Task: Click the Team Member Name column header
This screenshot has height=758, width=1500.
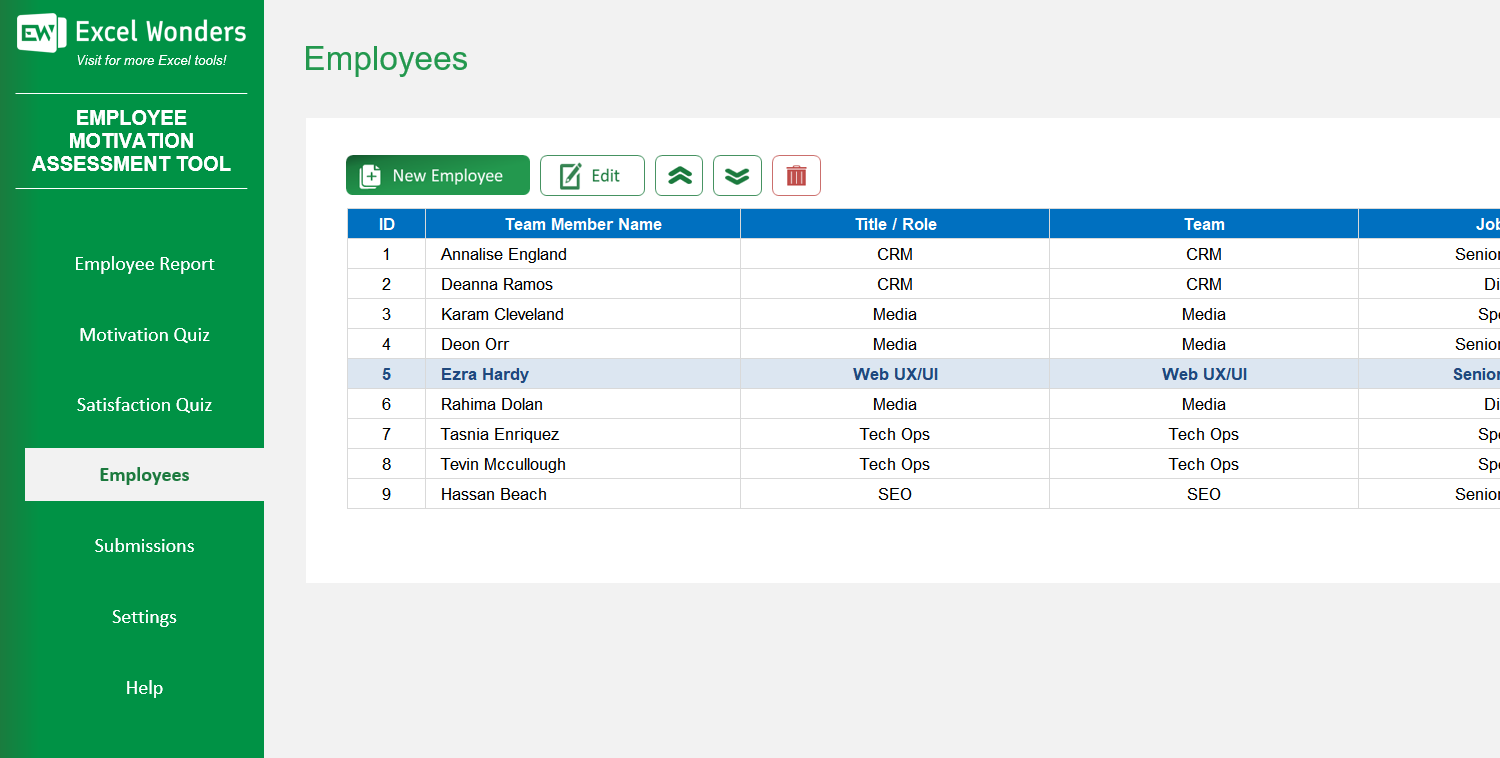Action: tap(581, 224)
